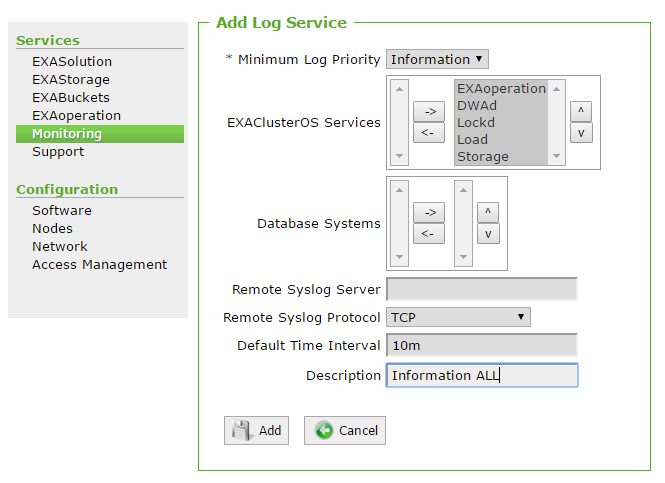Click the Default Time Interval field
Viewport: 665px width, 483px height.
pos(481,345)
